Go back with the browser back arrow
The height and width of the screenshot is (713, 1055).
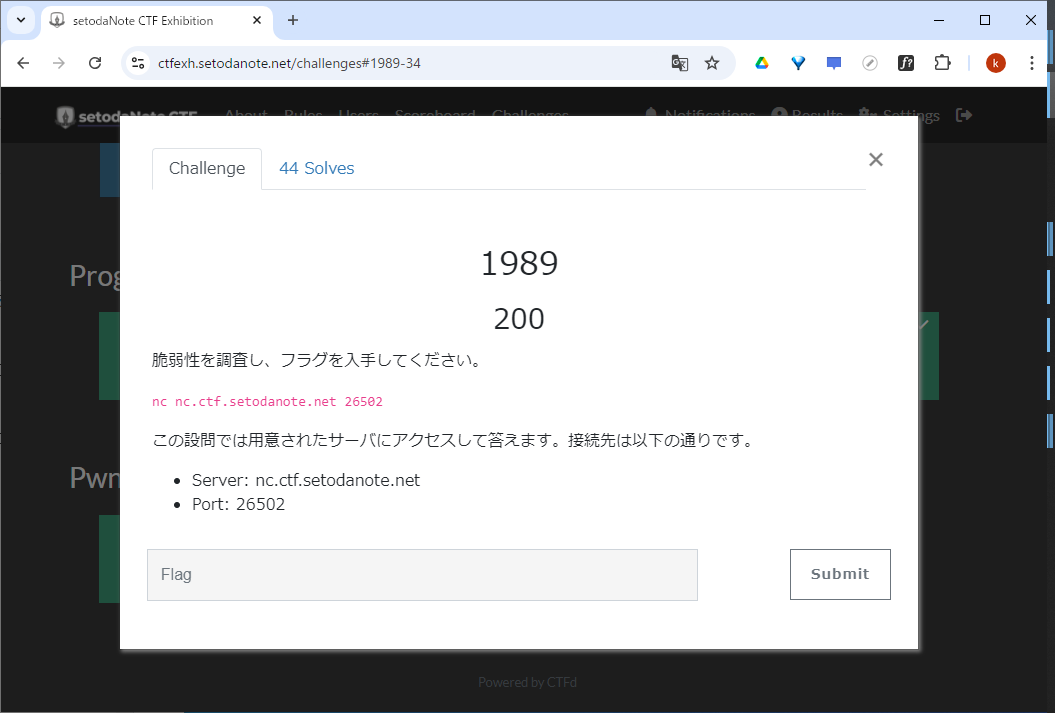tap(24, 63)
